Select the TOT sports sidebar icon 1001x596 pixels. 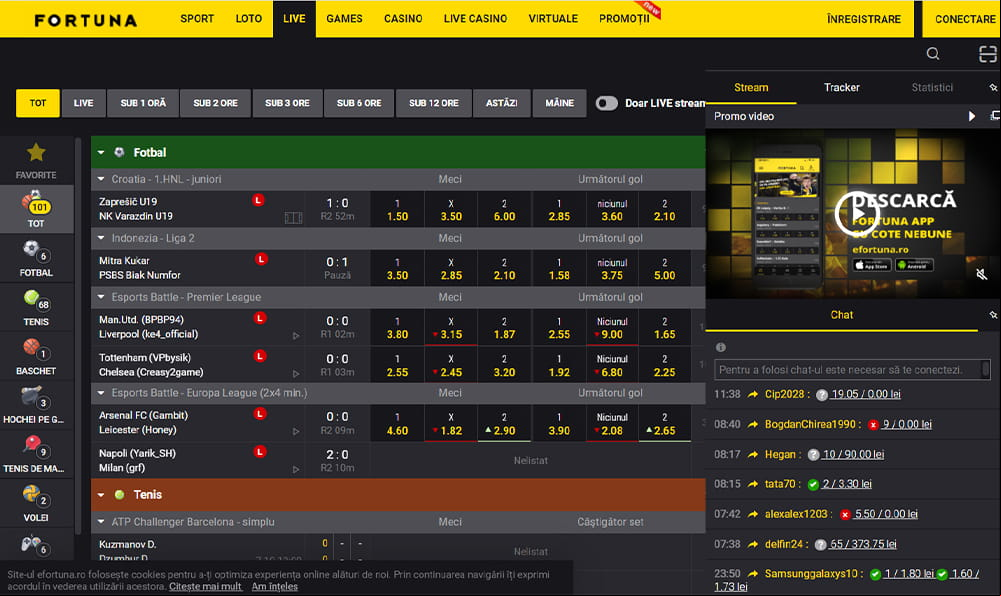click(x=36, y=209)
